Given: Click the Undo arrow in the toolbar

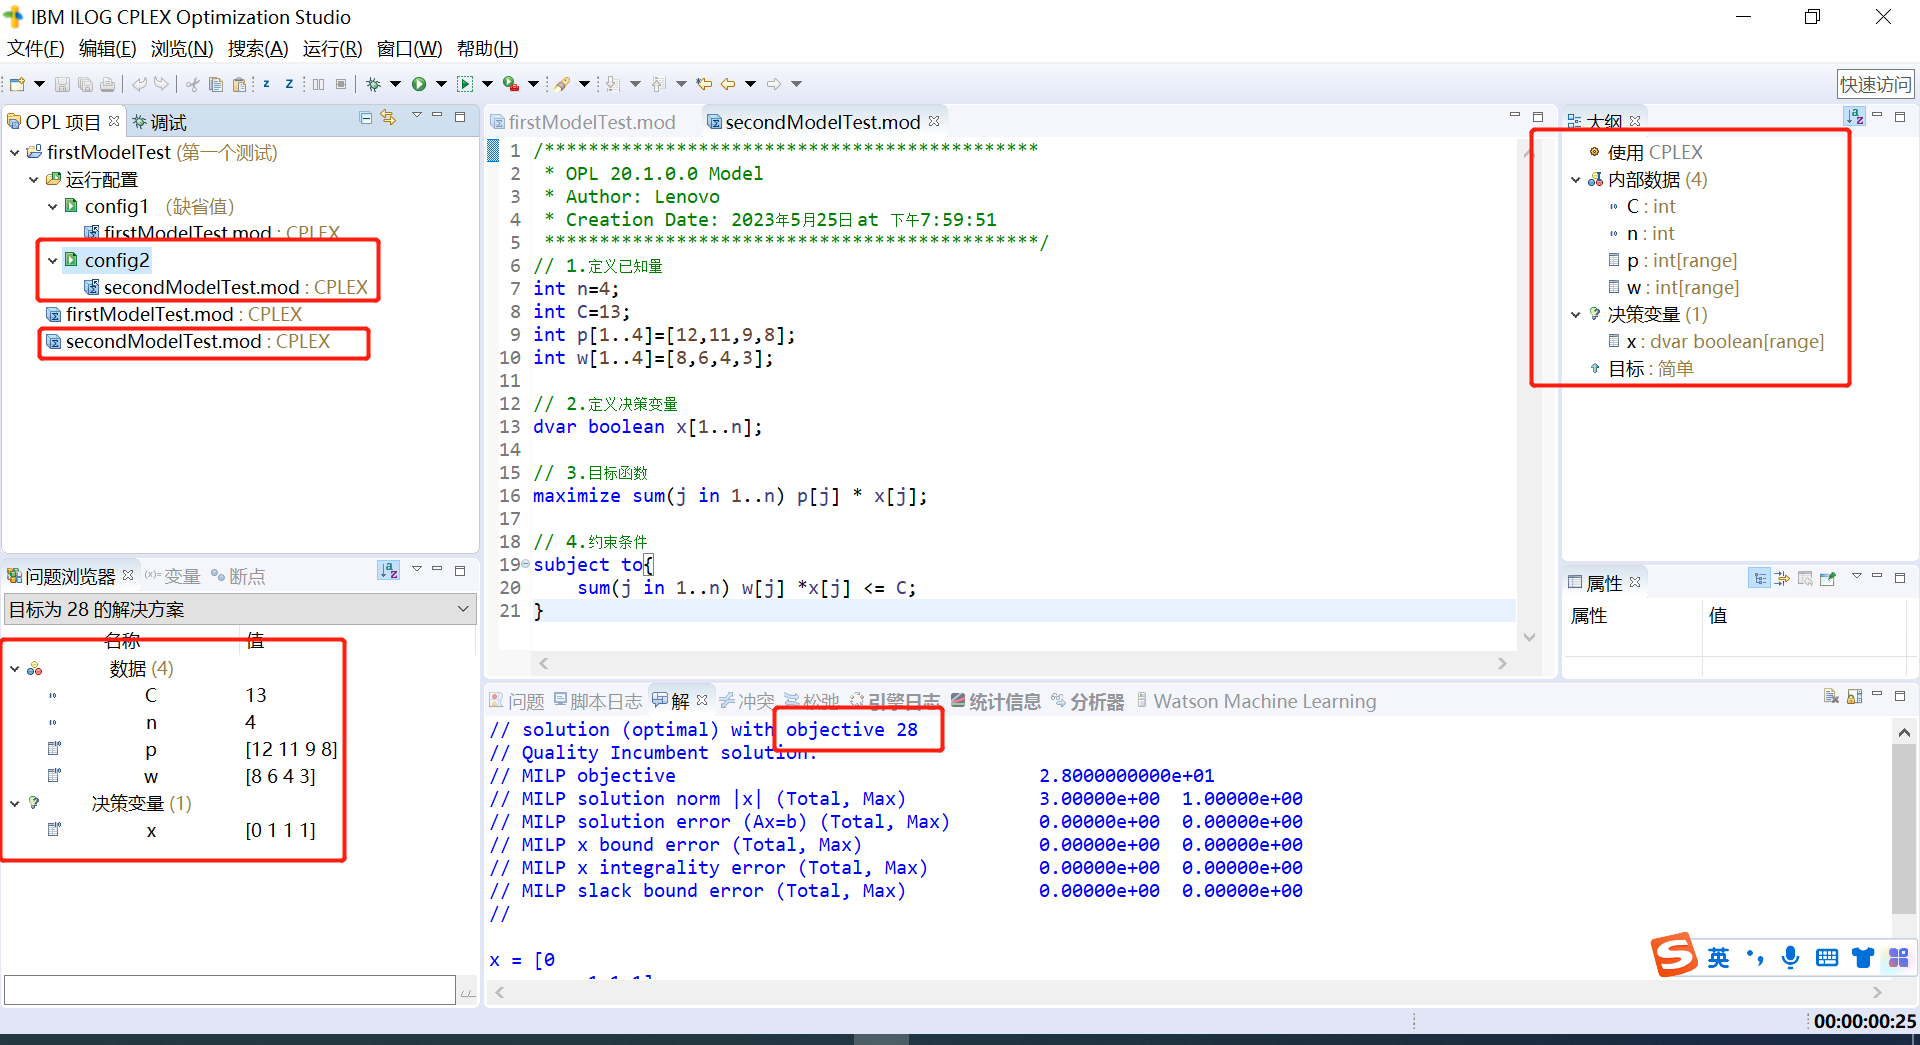Looking at the screenshot, I should (x=139, y=84).
